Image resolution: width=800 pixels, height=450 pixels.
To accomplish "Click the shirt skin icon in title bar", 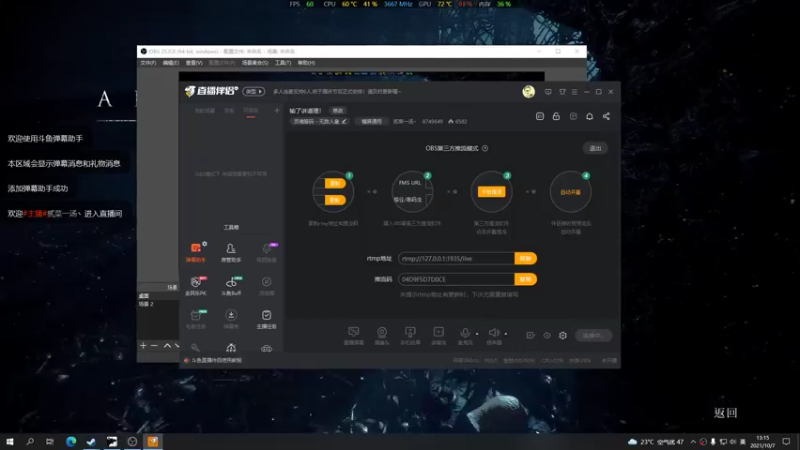I will (x=562, y=92).
